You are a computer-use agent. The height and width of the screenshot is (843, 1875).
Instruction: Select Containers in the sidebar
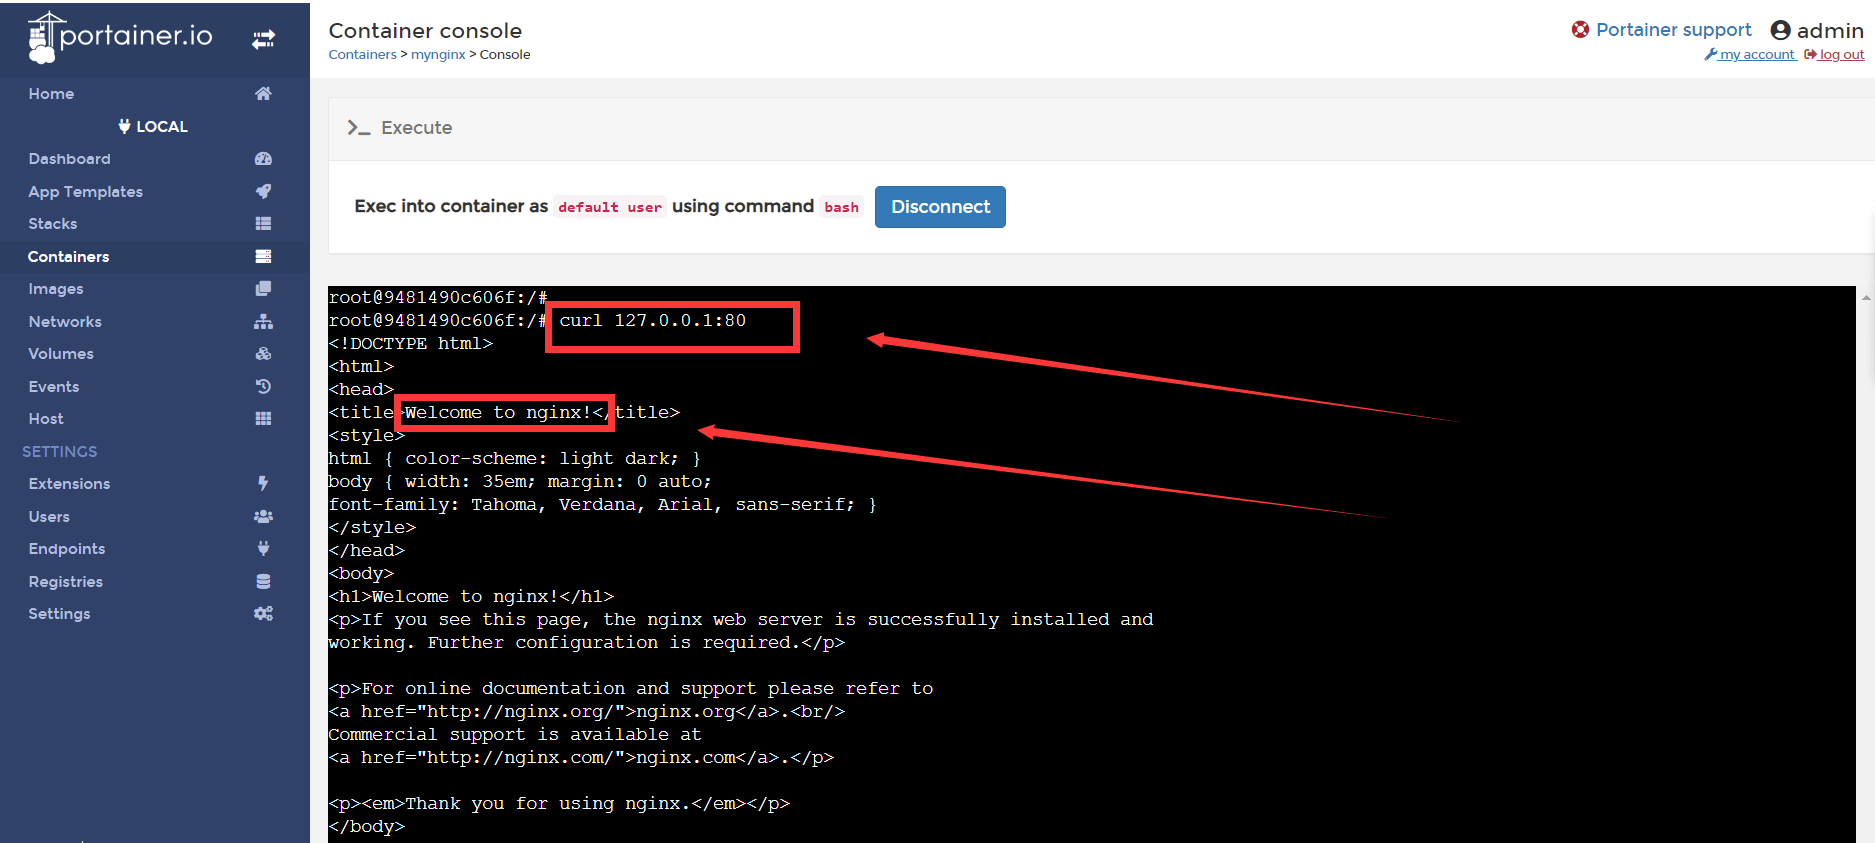coord(68,256)
